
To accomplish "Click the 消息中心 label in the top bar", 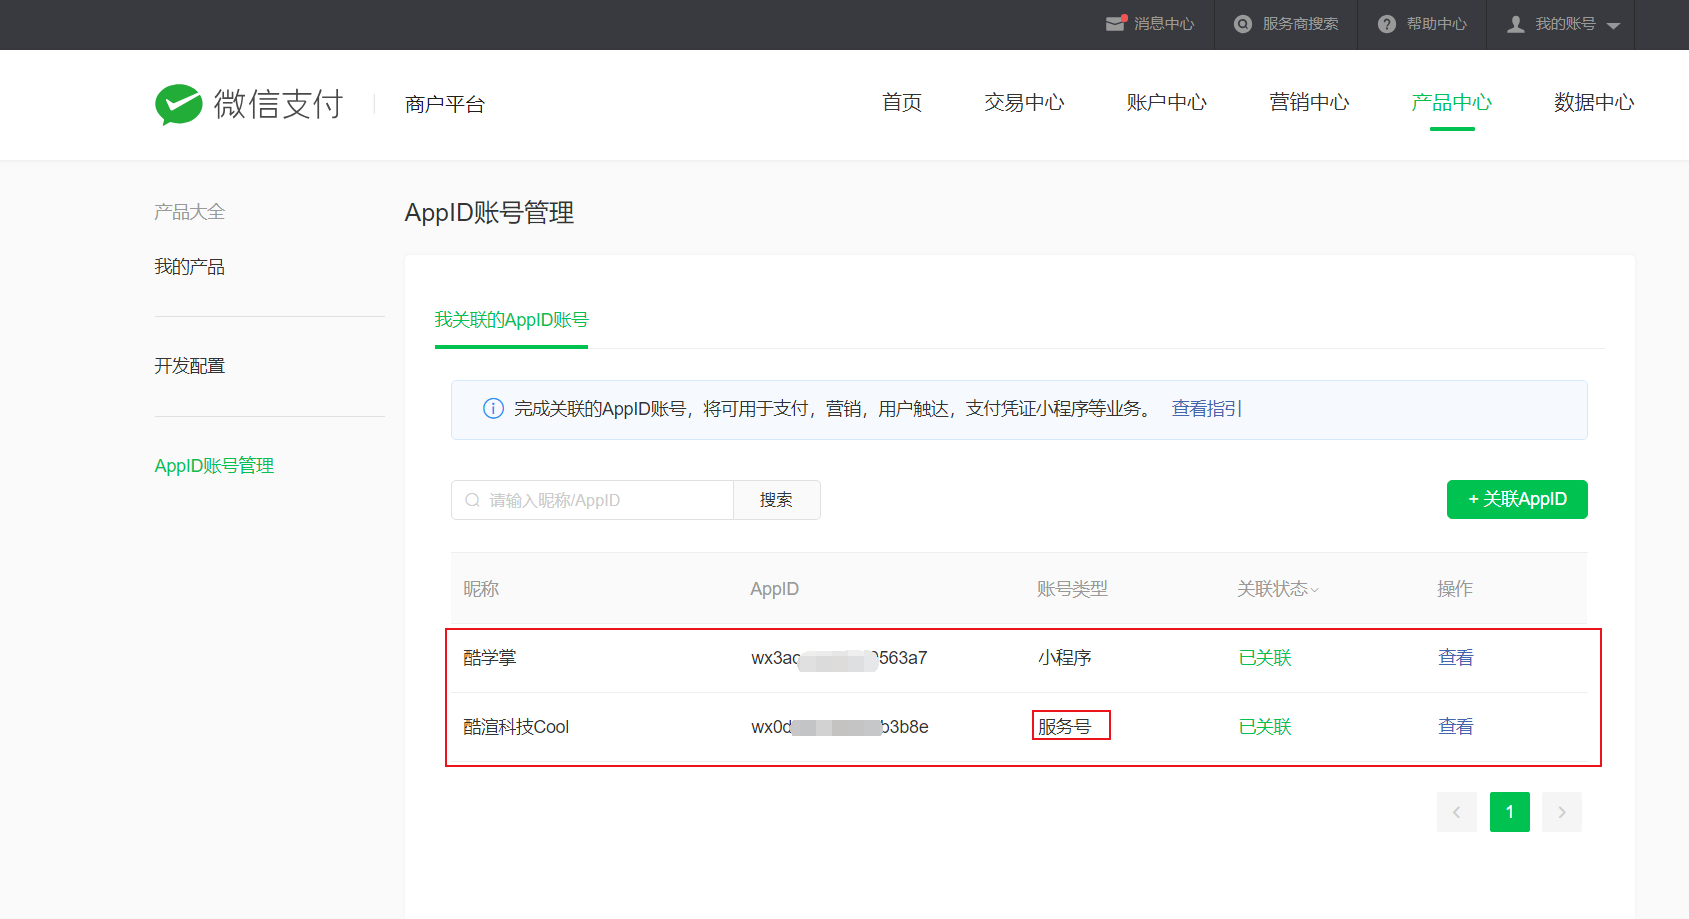I will 1164,24.
